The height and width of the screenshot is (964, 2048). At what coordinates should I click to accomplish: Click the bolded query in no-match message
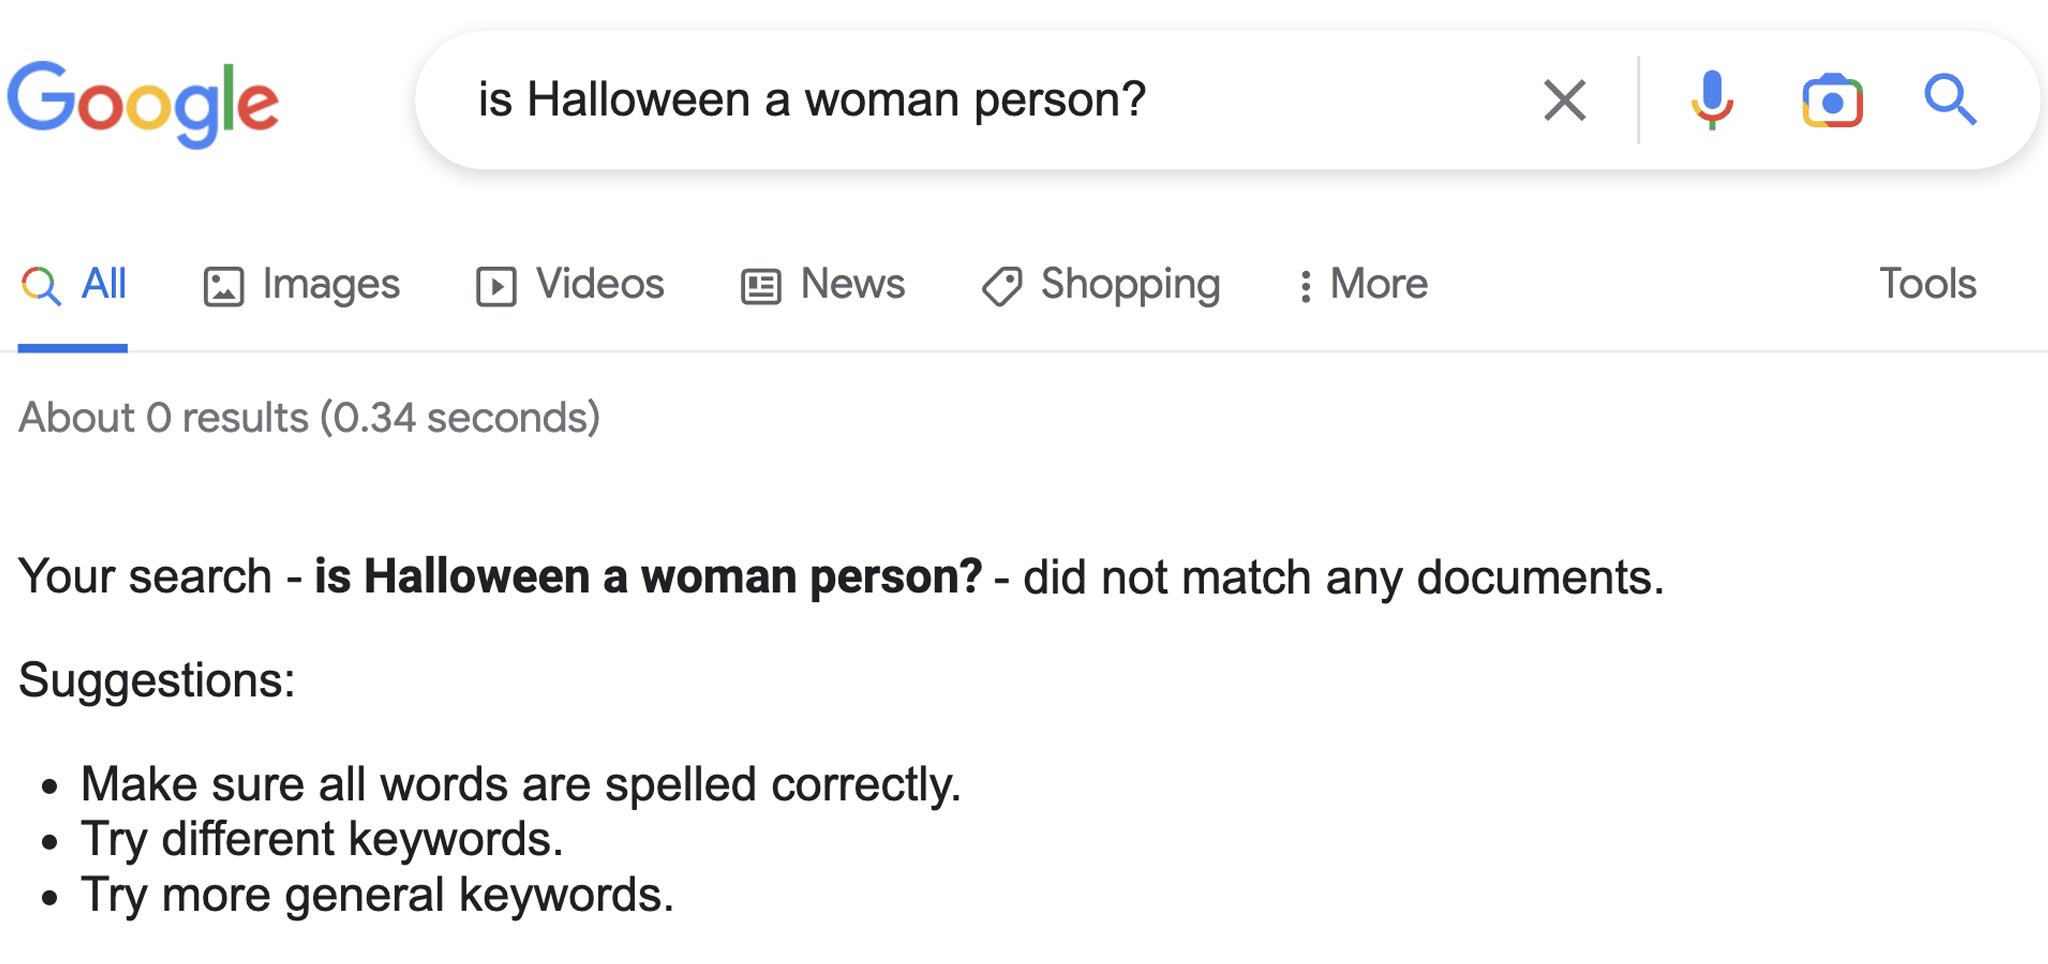coord(648,577)
